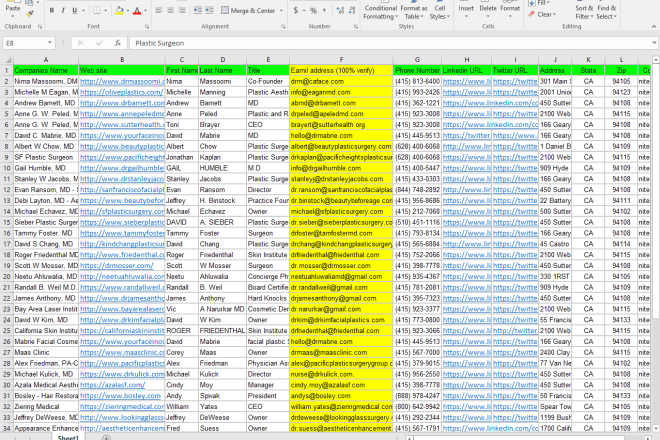Click the Name Box showing E8
Screen dimensions: 660x440
[x=24, y=43]
